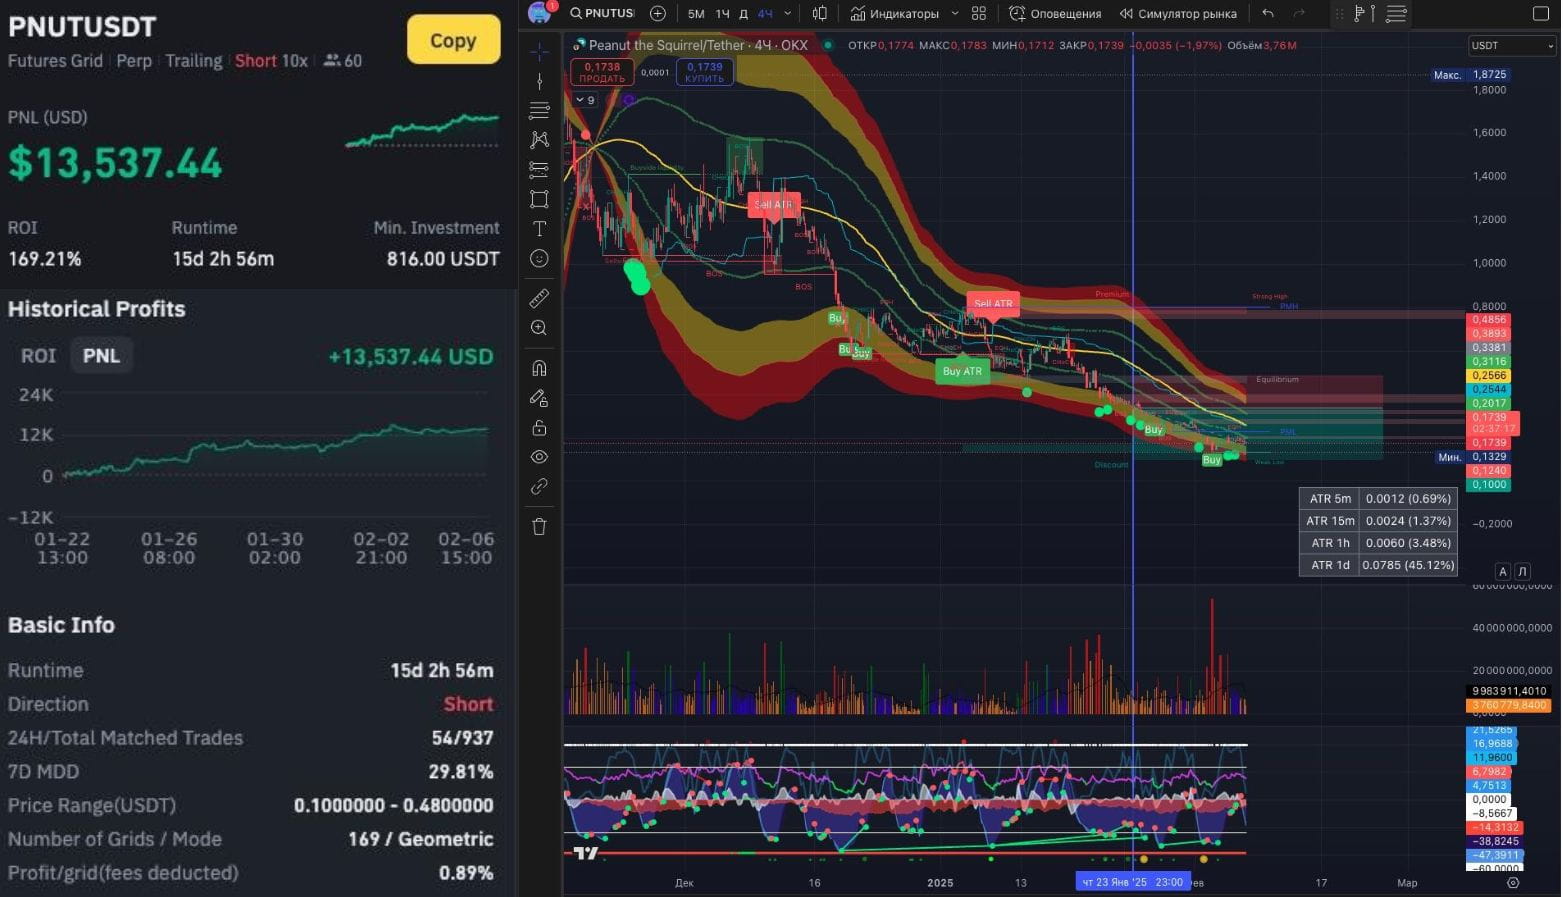This screenshot has height=897, width=1563.
Task: Click the blue КУПИТЬ buy button
Action: (x=704, y=72)
